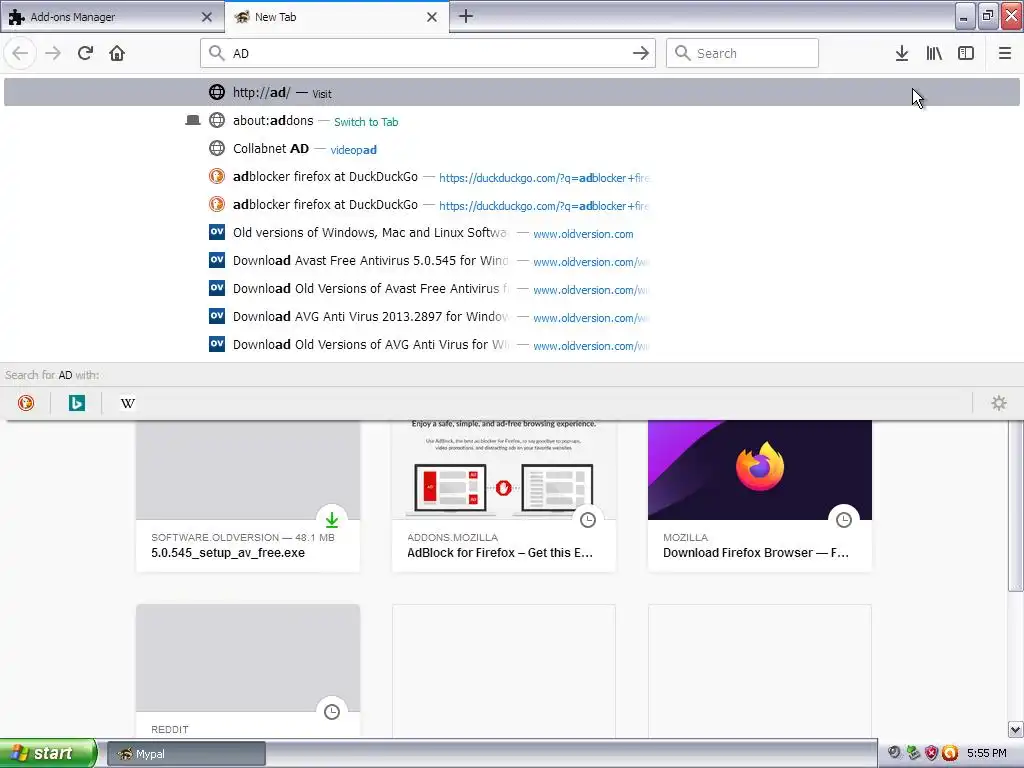Reload the current page
The width and height of the screenshot is (1024, 768).
click(85, 53)
